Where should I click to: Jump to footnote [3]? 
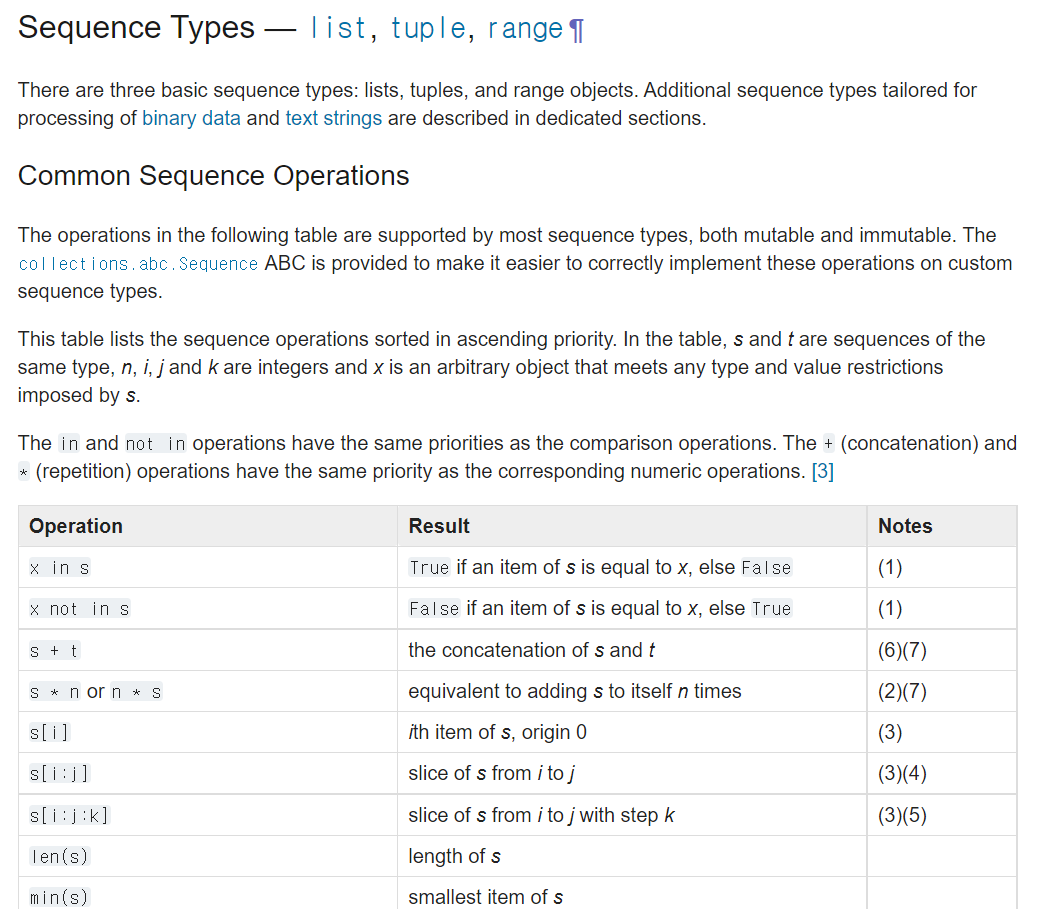tap(823, 472)
